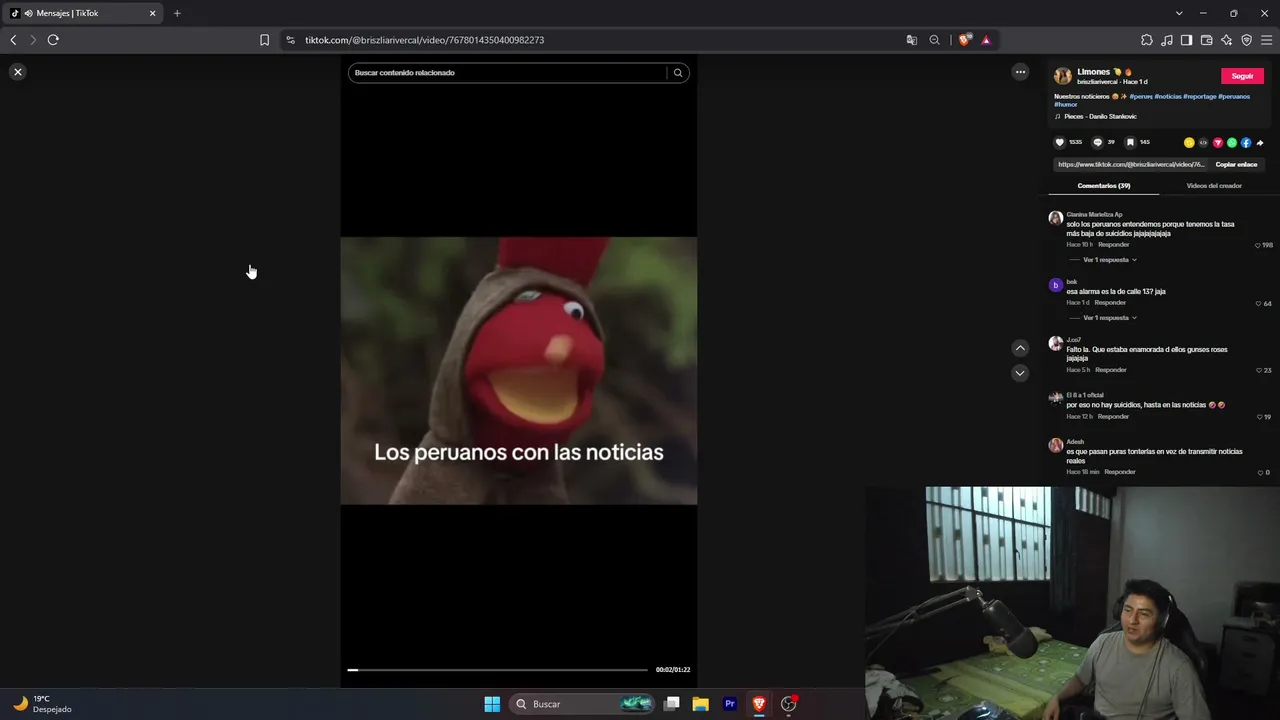Open a new browser tab
The image size is (1280, 720).
coord(177,13)
